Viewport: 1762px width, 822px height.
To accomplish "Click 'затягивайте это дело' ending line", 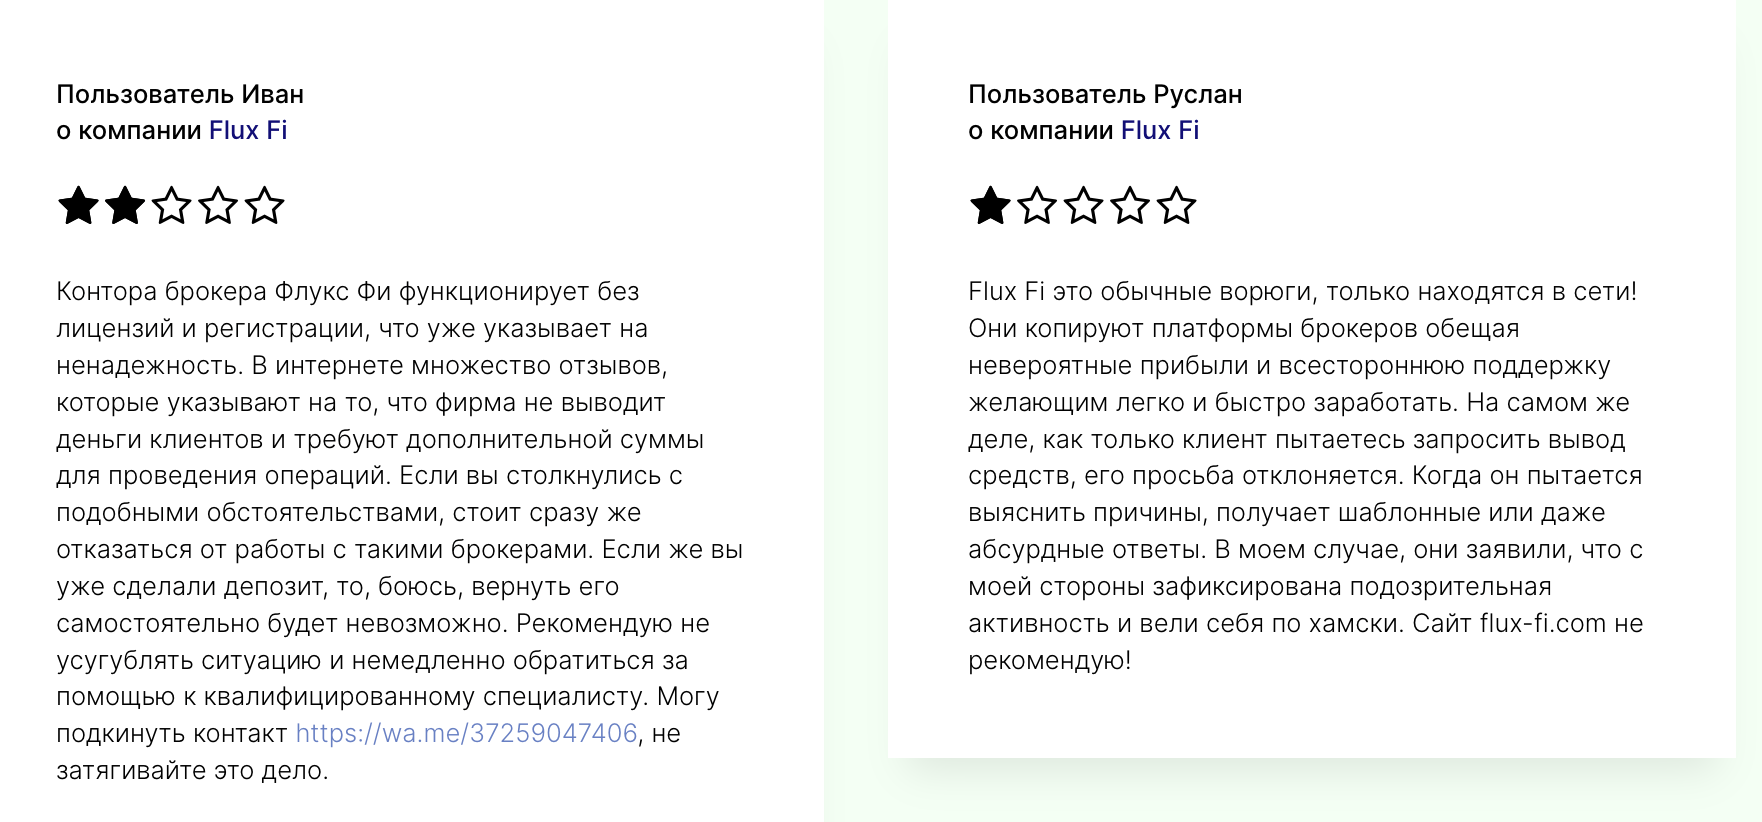I will (x=190, y=770).
